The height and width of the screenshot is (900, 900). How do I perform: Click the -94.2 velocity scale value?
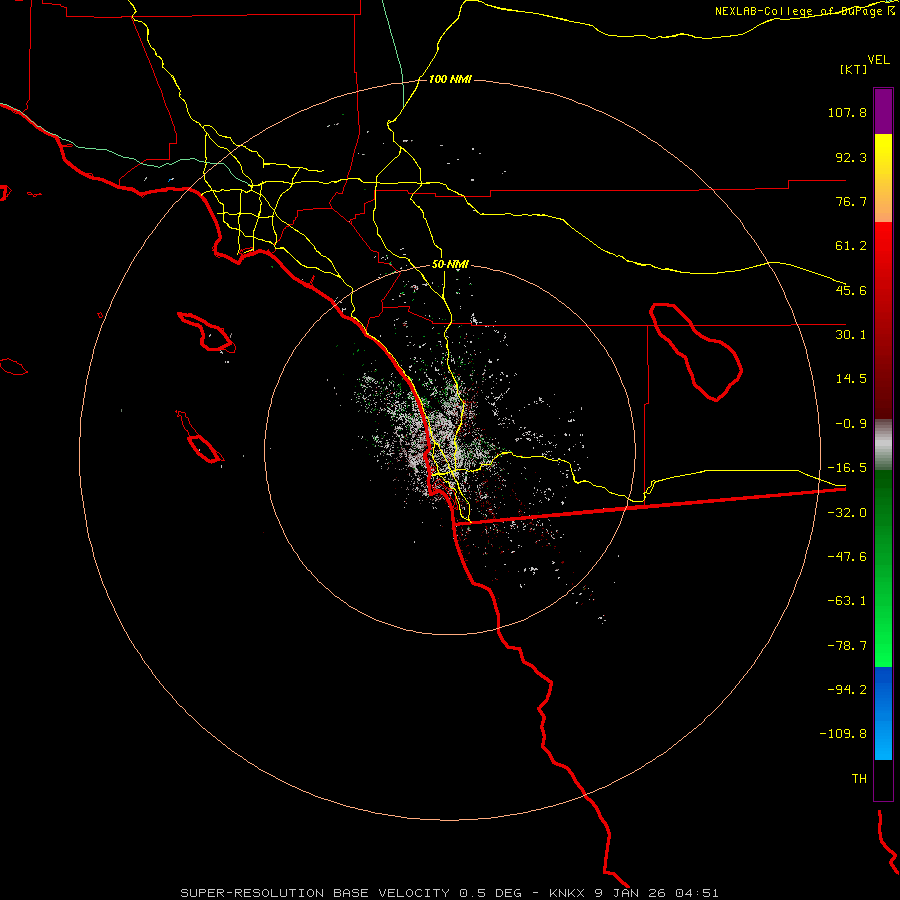[847, 690]
